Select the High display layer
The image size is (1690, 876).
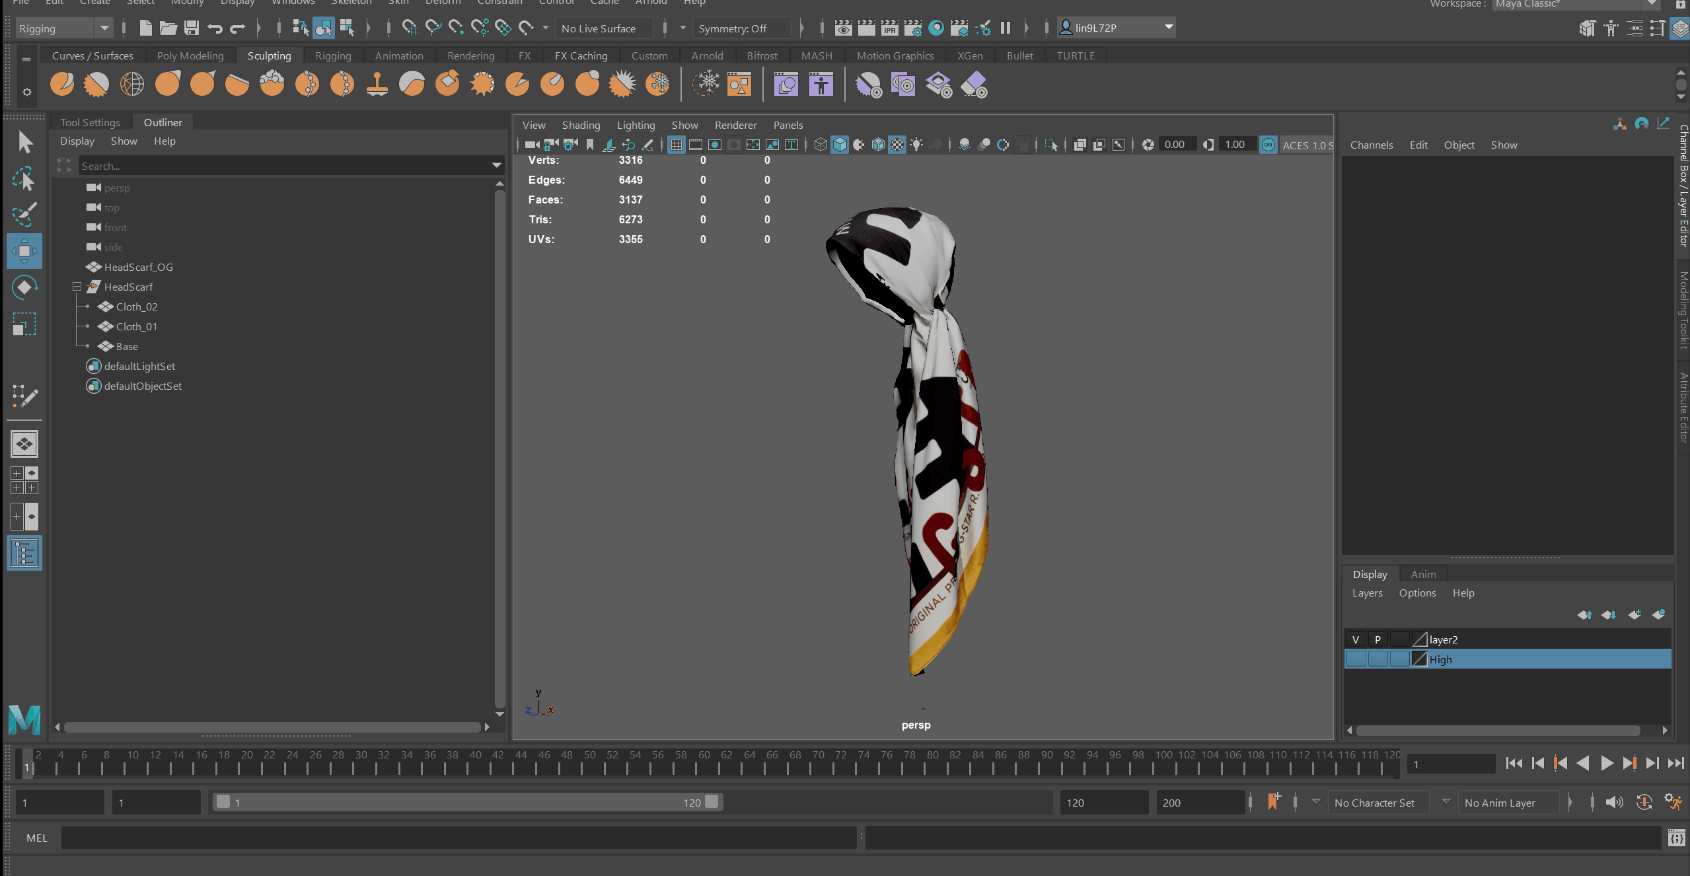click(x=1507, y=659)
